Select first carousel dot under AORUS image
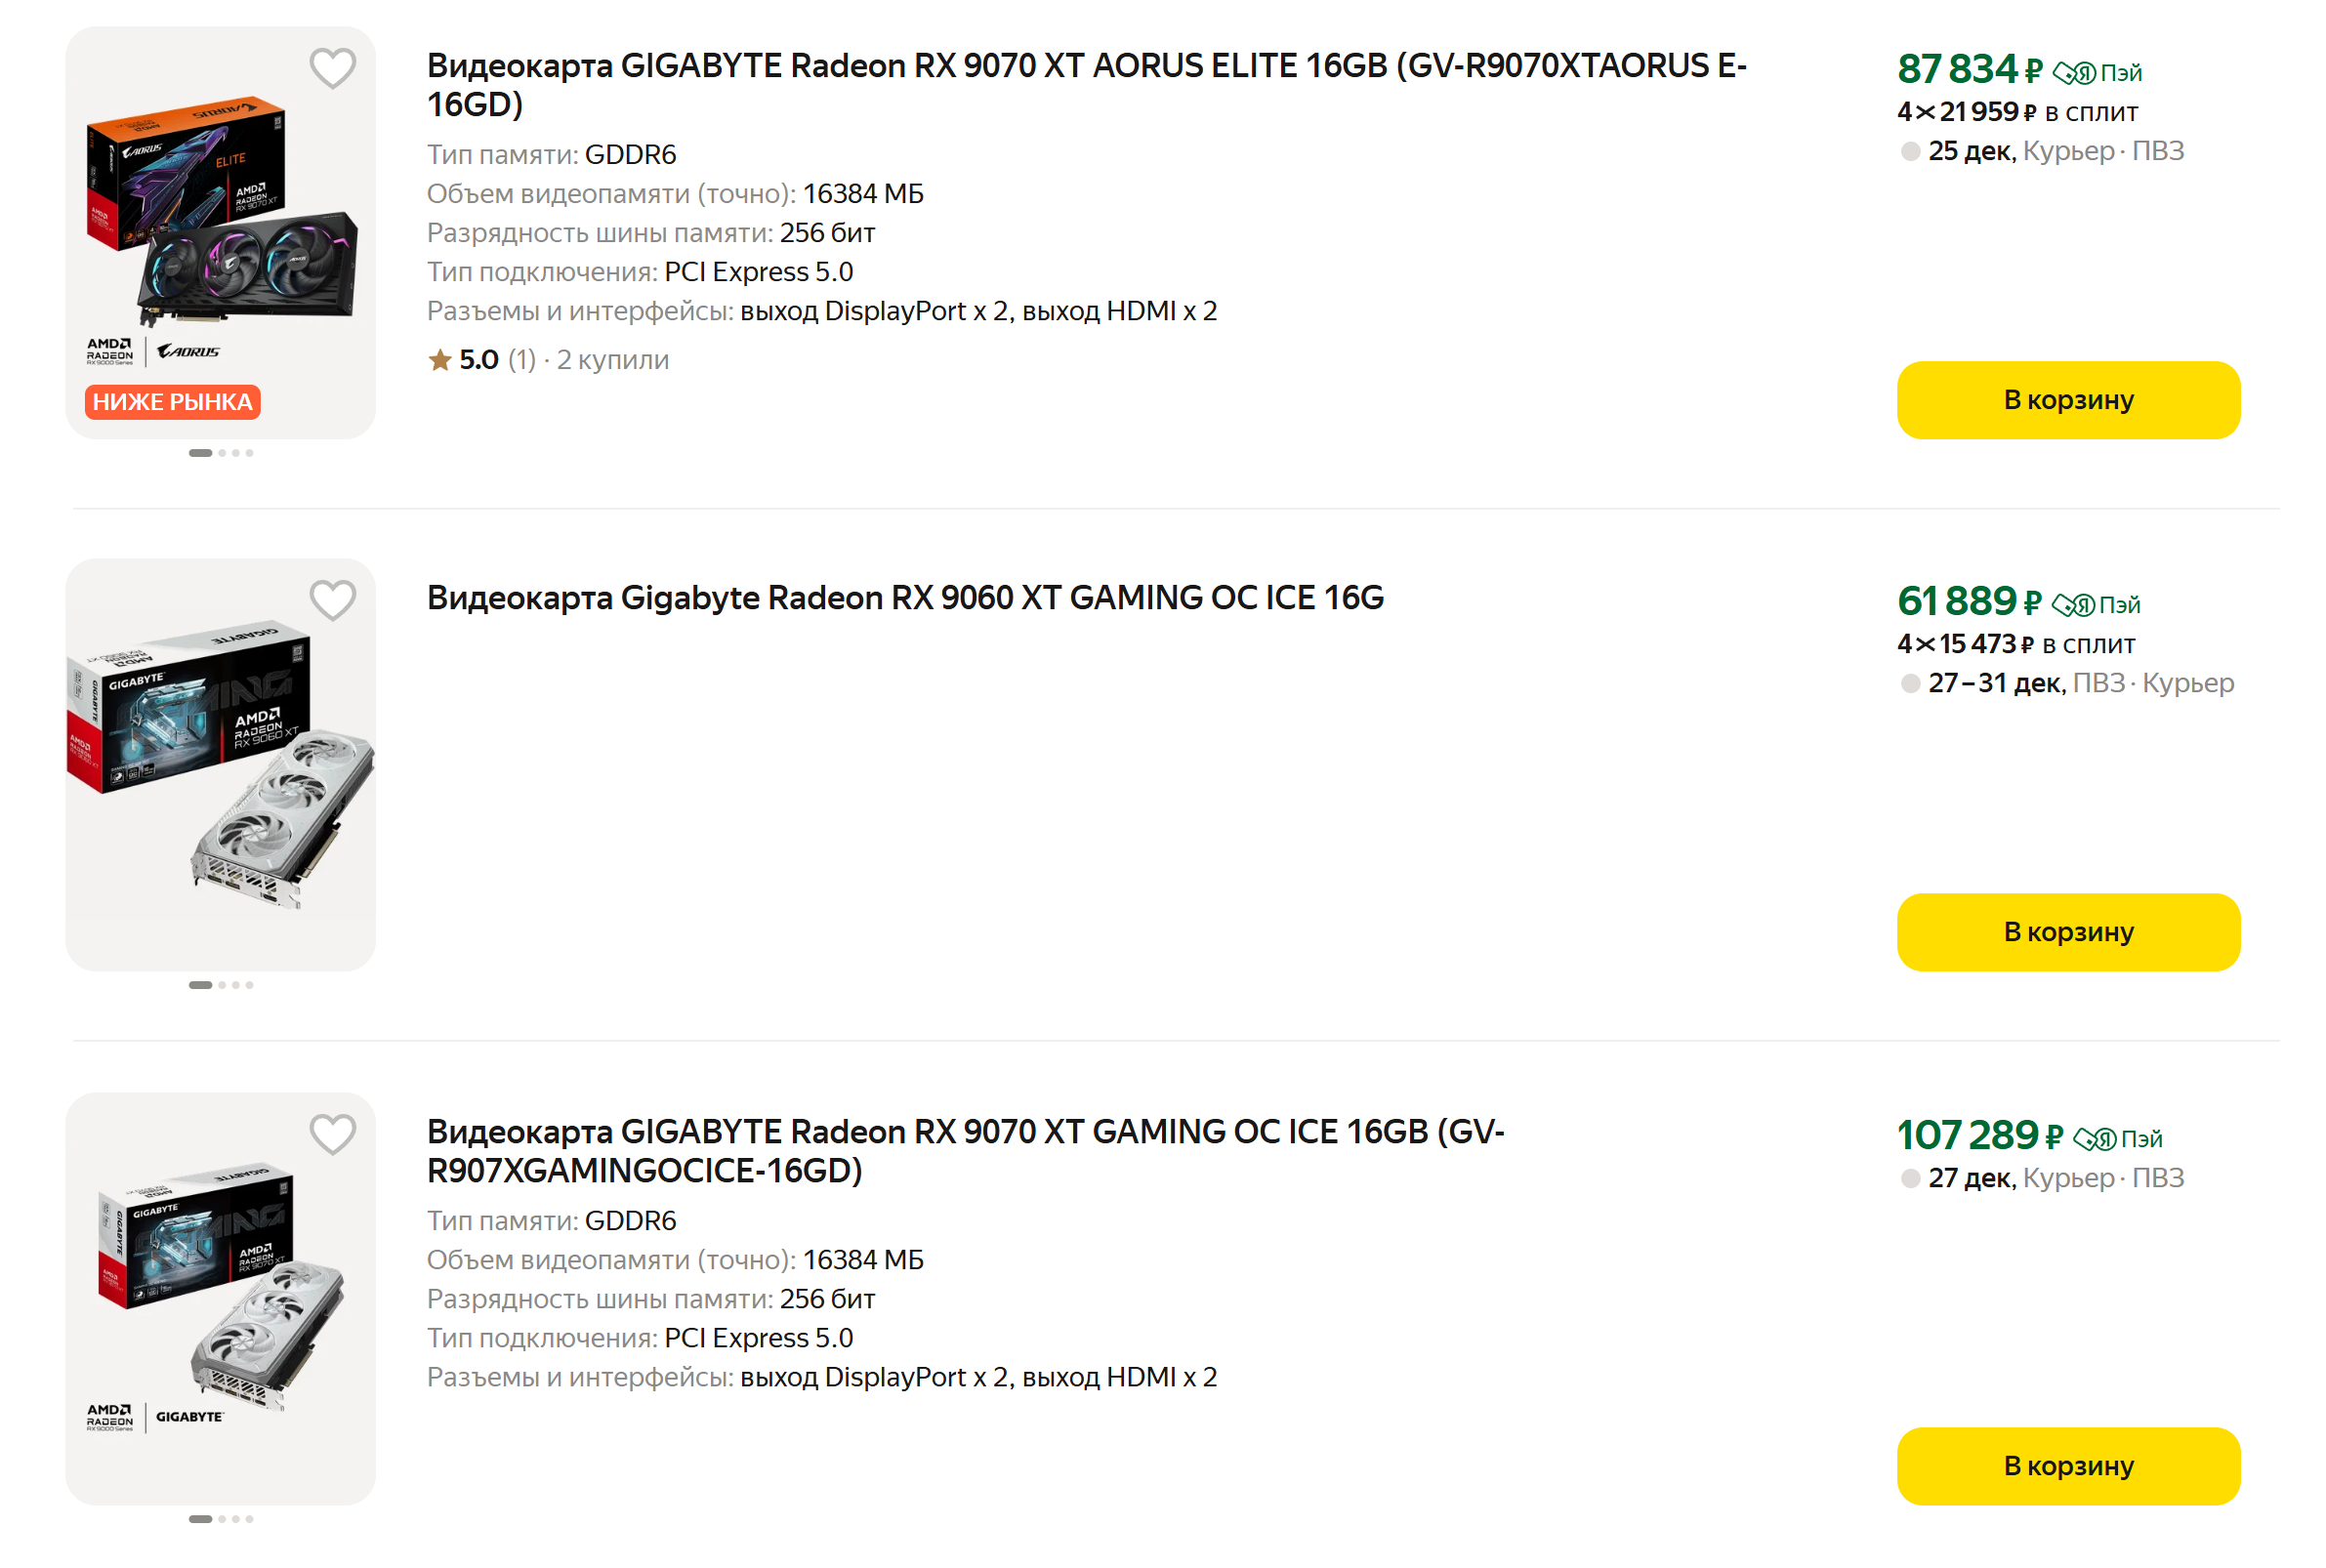Viewport: 2326px width, 1568px height. pyautogui.click(x=200, y=453)
